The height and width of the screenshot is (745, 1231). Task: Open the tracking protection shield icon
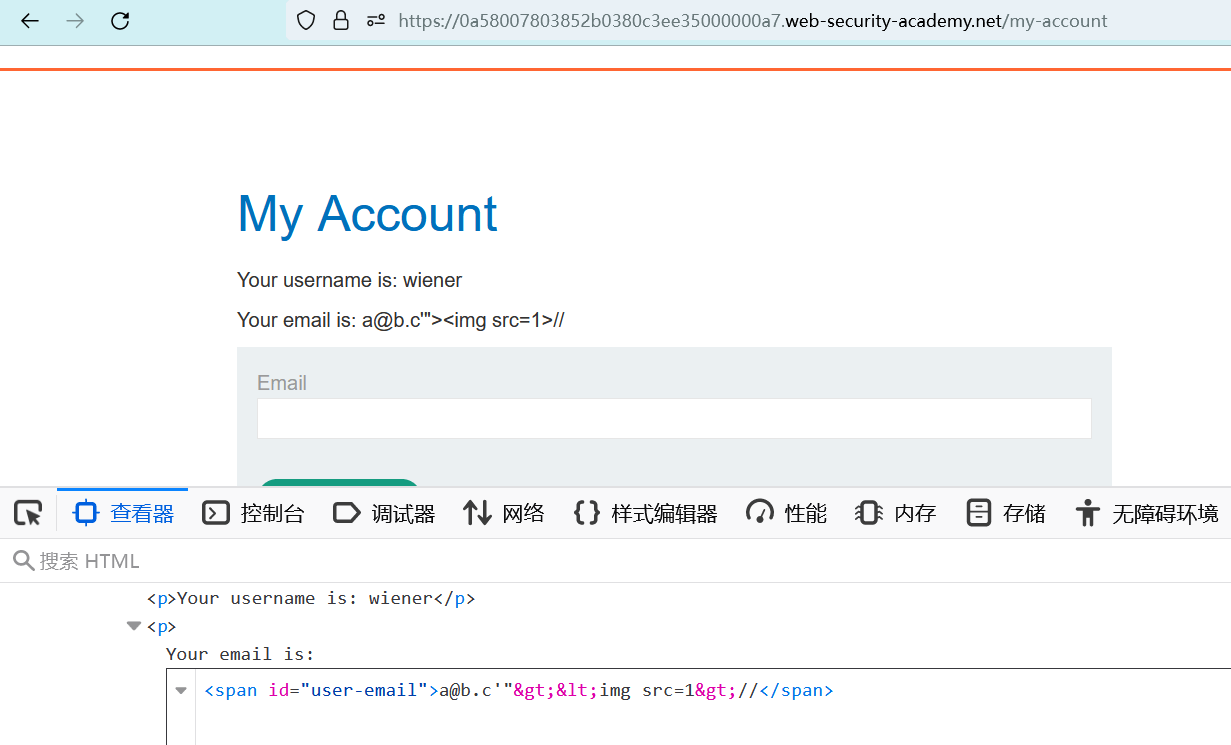(x=306, y=20)
